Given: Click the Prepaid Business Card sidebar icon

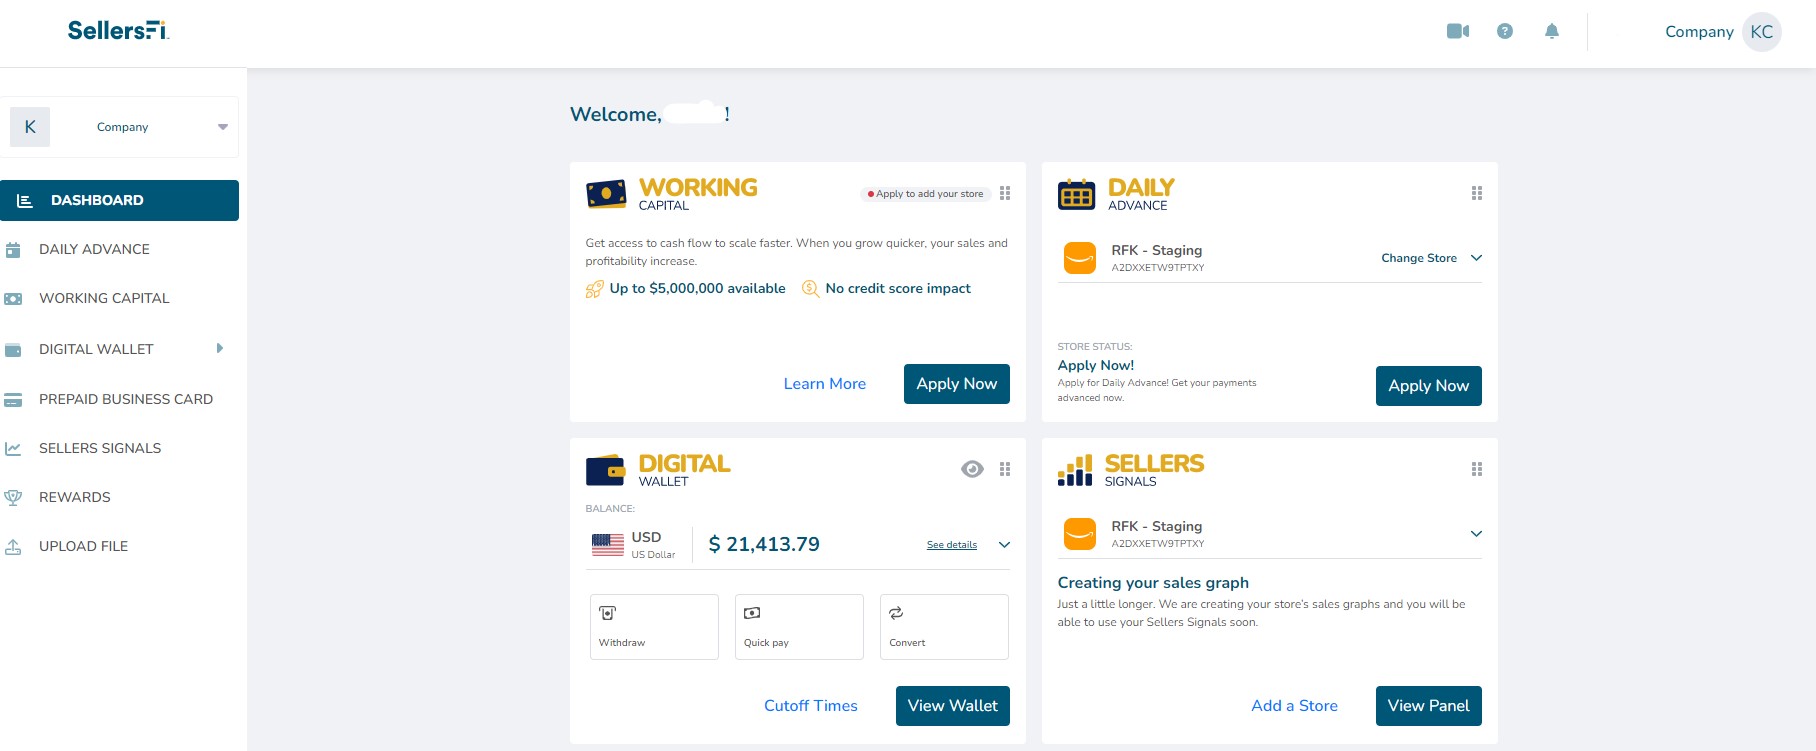Looking at the screenshot, I should 13,400.
